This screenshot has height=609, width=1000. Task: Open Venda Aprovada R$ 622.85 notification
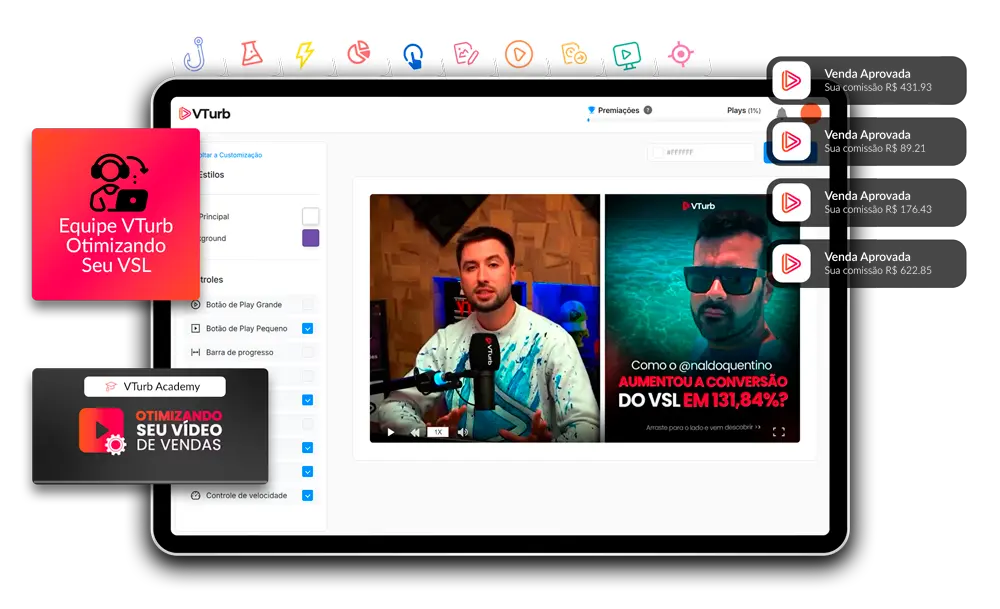coord(867,263)
